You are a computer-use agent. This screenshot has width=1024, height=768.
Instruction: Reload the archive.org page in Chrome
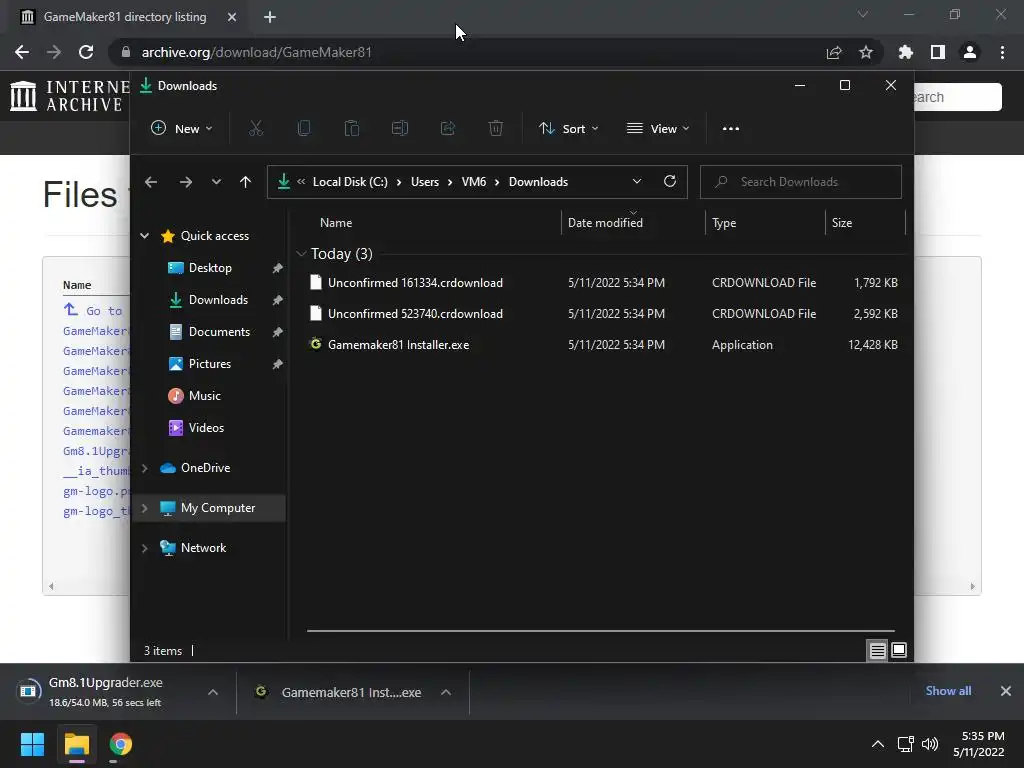pyautogui.click(x=86, y=52)
